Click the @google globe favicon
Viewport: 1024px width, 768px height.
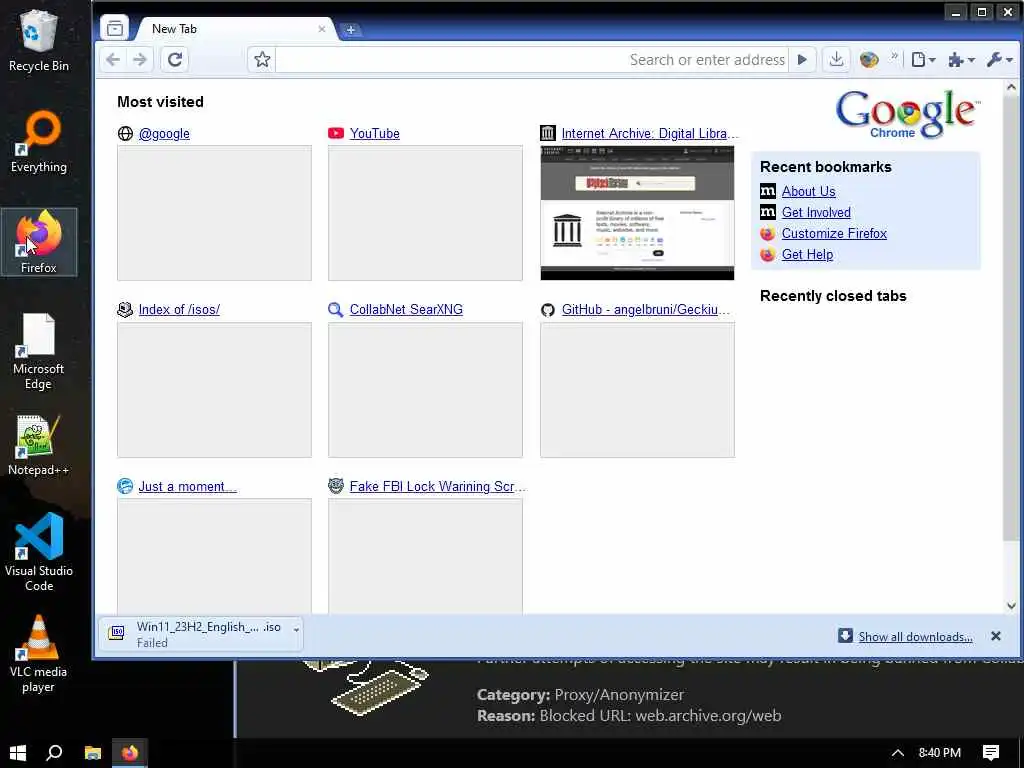click(x=125, y=133)
